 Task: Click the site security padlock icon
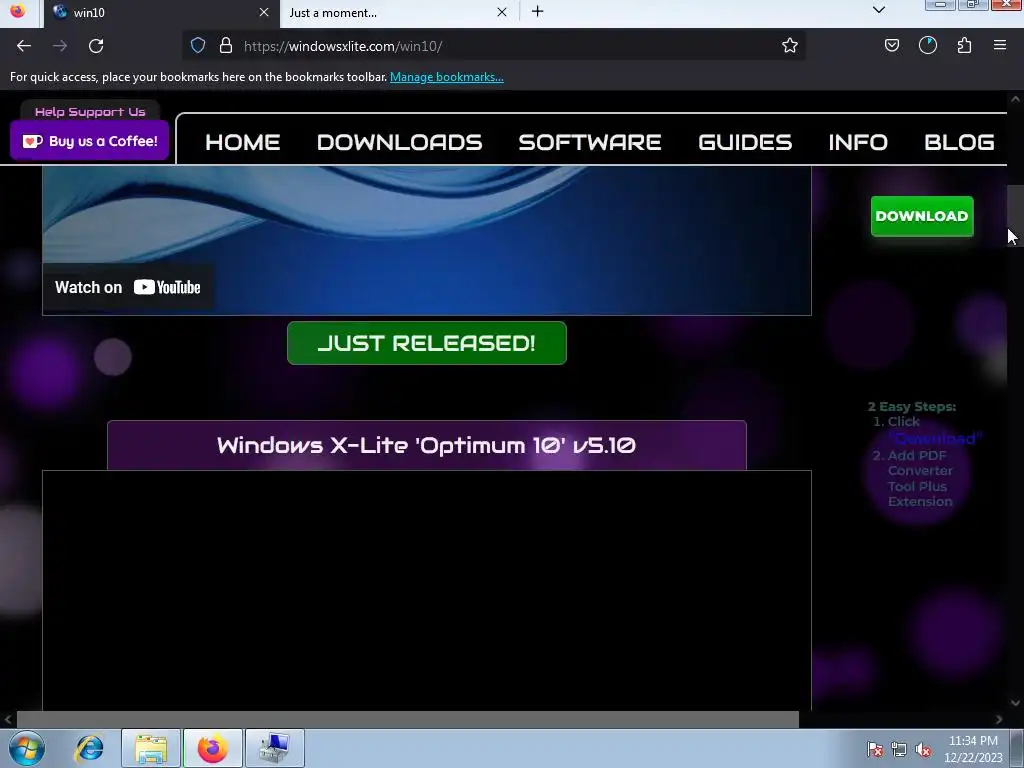(226, 46)
